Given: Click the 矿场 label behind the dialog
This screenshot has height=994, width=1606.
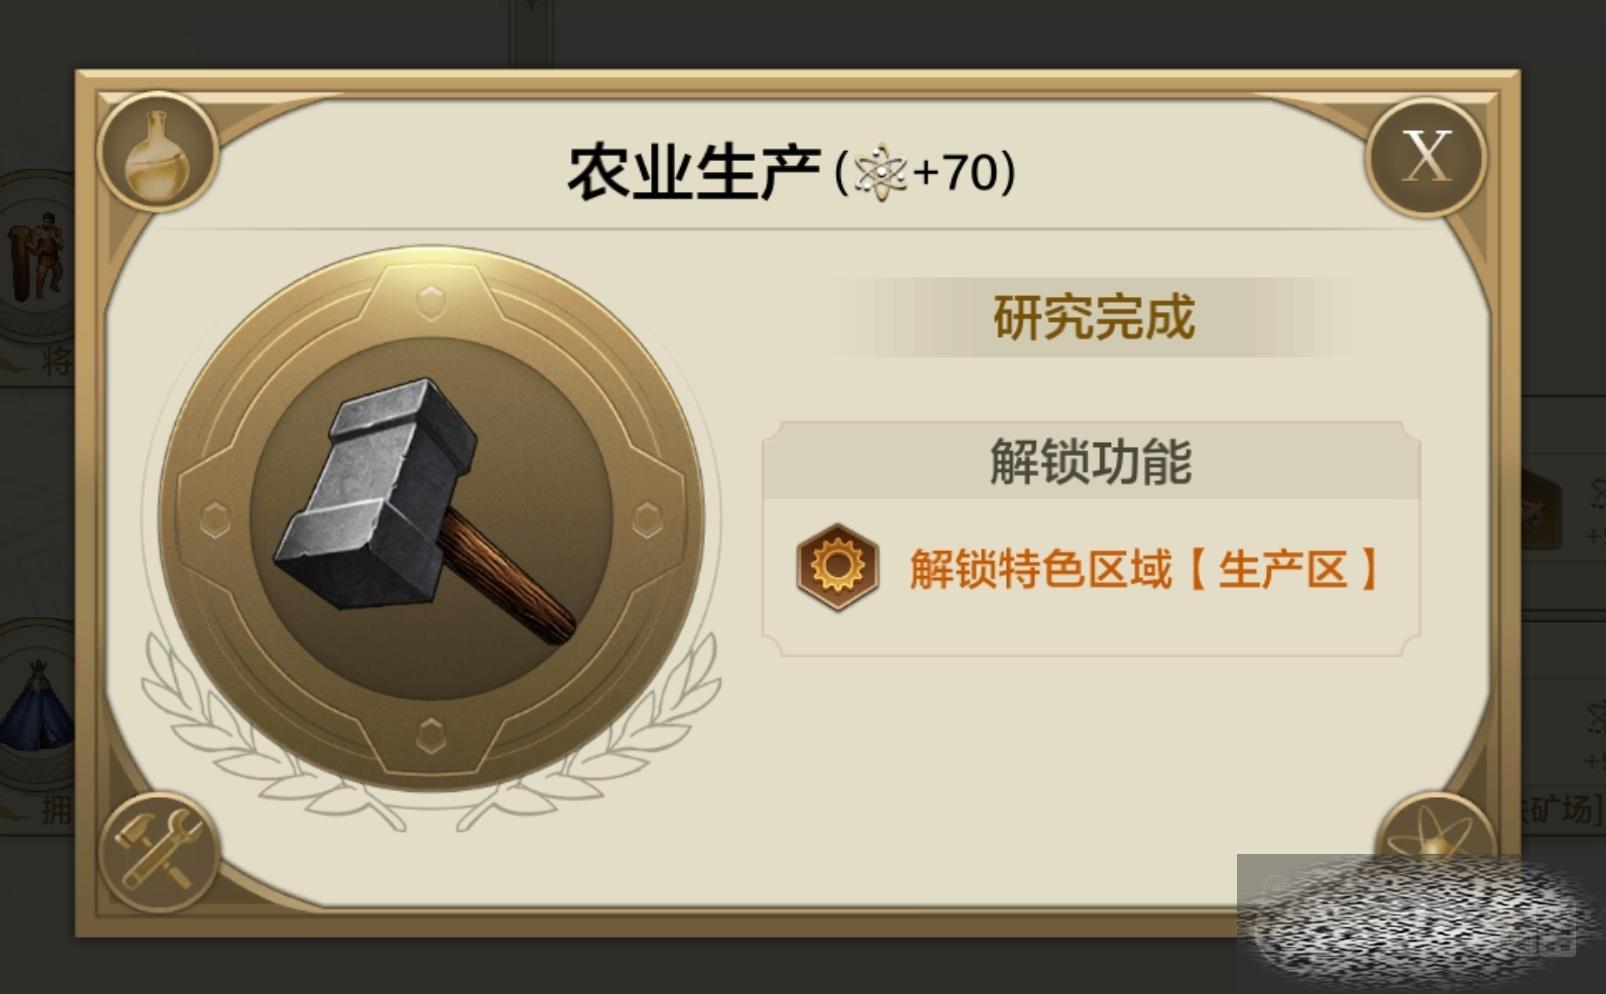Looking at the screenshot, I should pos(1558,809).
